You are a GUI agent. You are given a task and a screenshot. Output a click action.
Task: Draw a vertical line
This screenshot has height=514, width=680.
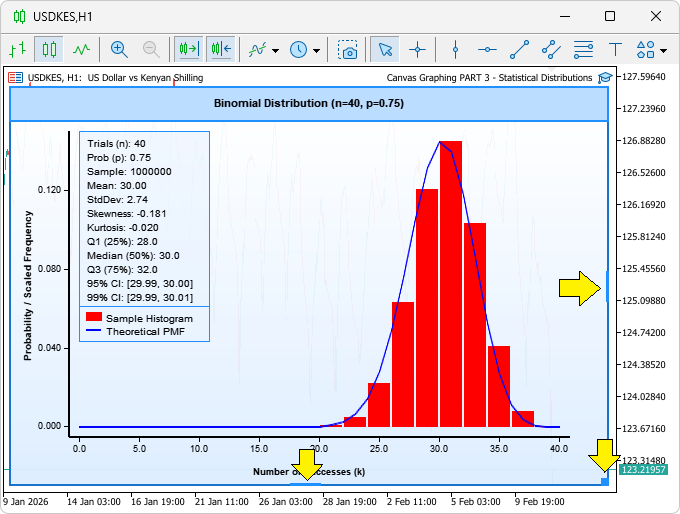click(455, 48)
